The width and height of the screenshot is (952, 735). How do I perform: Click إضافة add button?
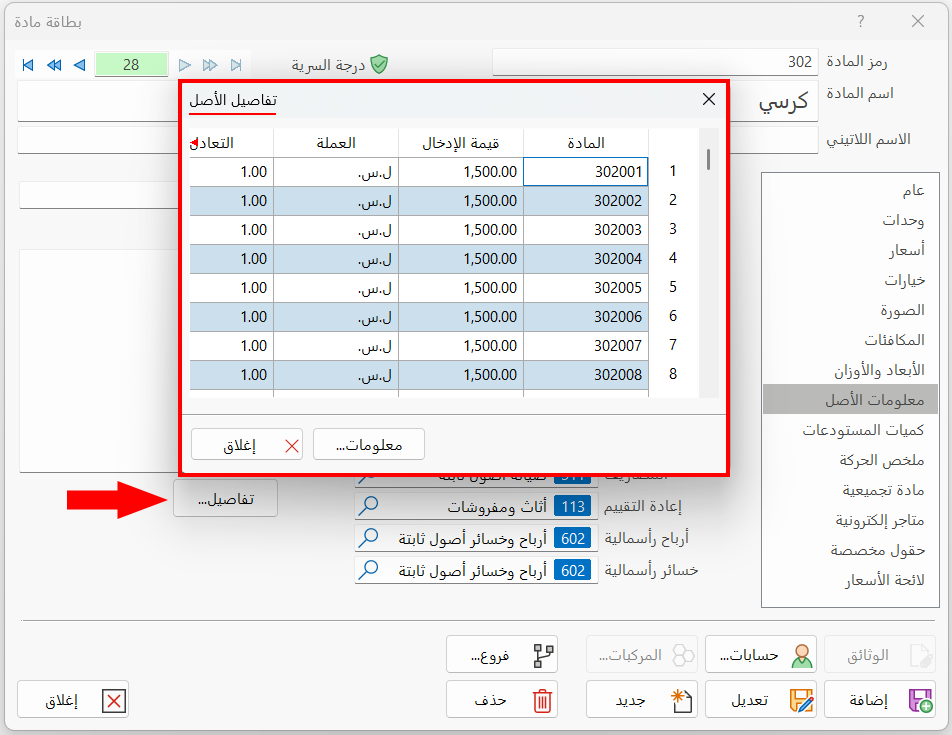pyautogui.click(x=880, y=699)
